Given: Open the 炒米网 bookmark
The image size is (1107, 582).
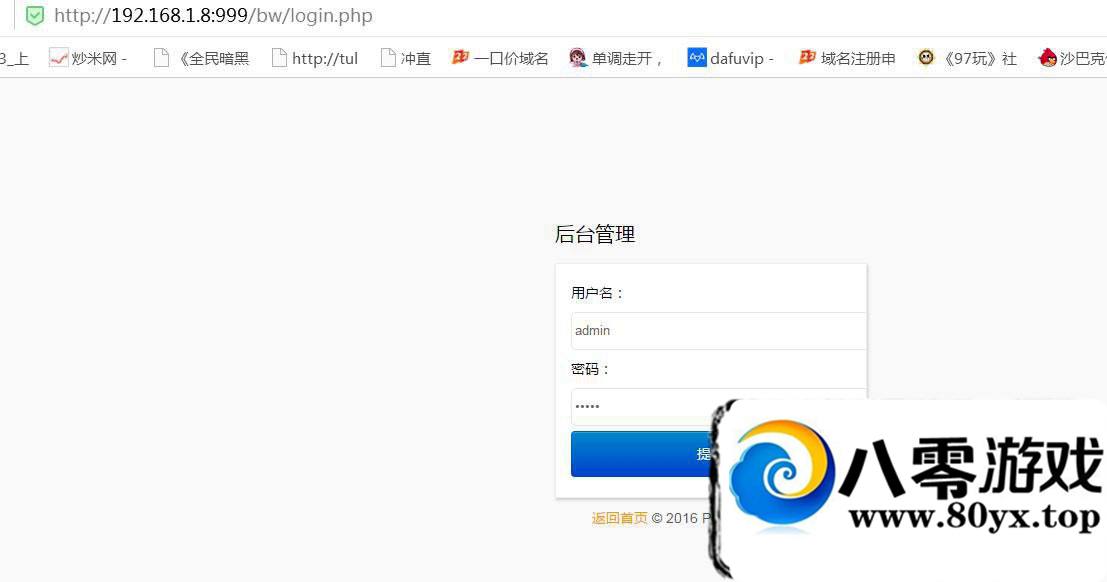Looking at the screenshot, I should coord(88,58).
